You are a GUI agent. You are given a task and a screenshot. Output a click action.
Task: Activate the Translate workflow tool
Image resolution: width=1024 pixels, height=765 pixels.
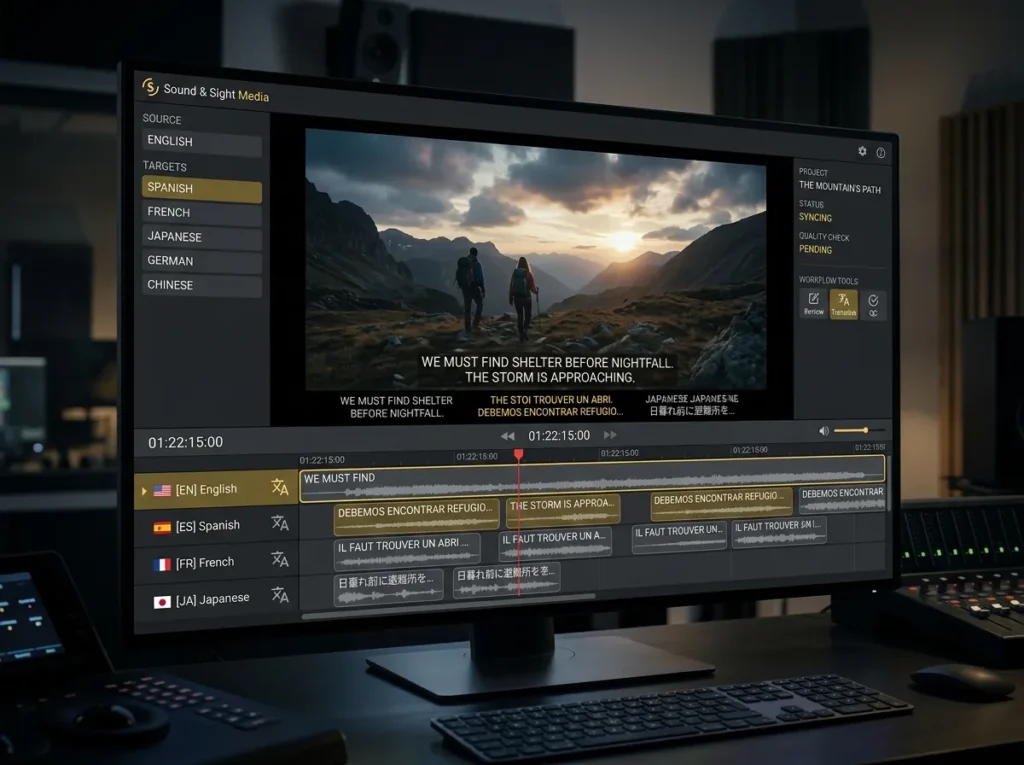point(843,304)
